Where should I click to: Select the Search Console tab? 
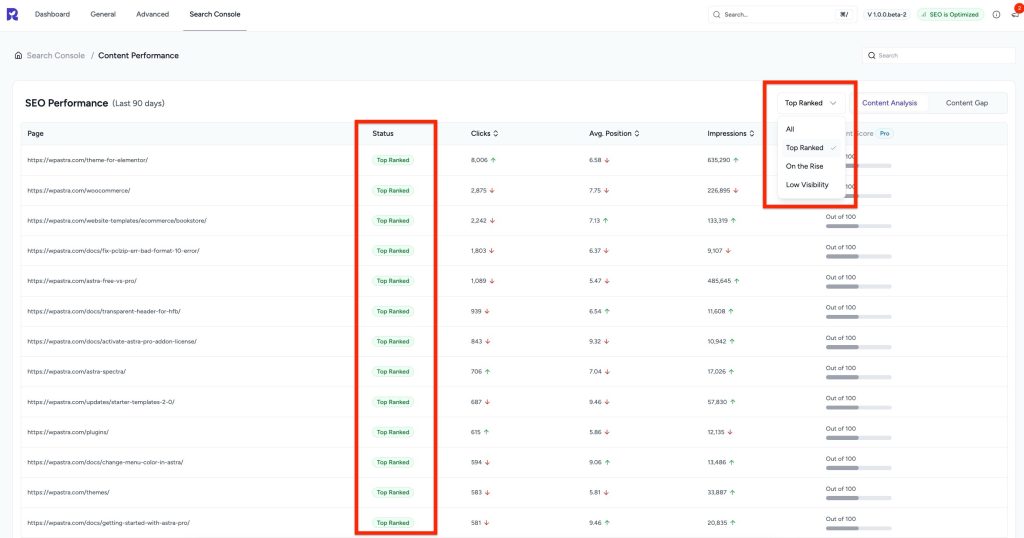[215, 14]
